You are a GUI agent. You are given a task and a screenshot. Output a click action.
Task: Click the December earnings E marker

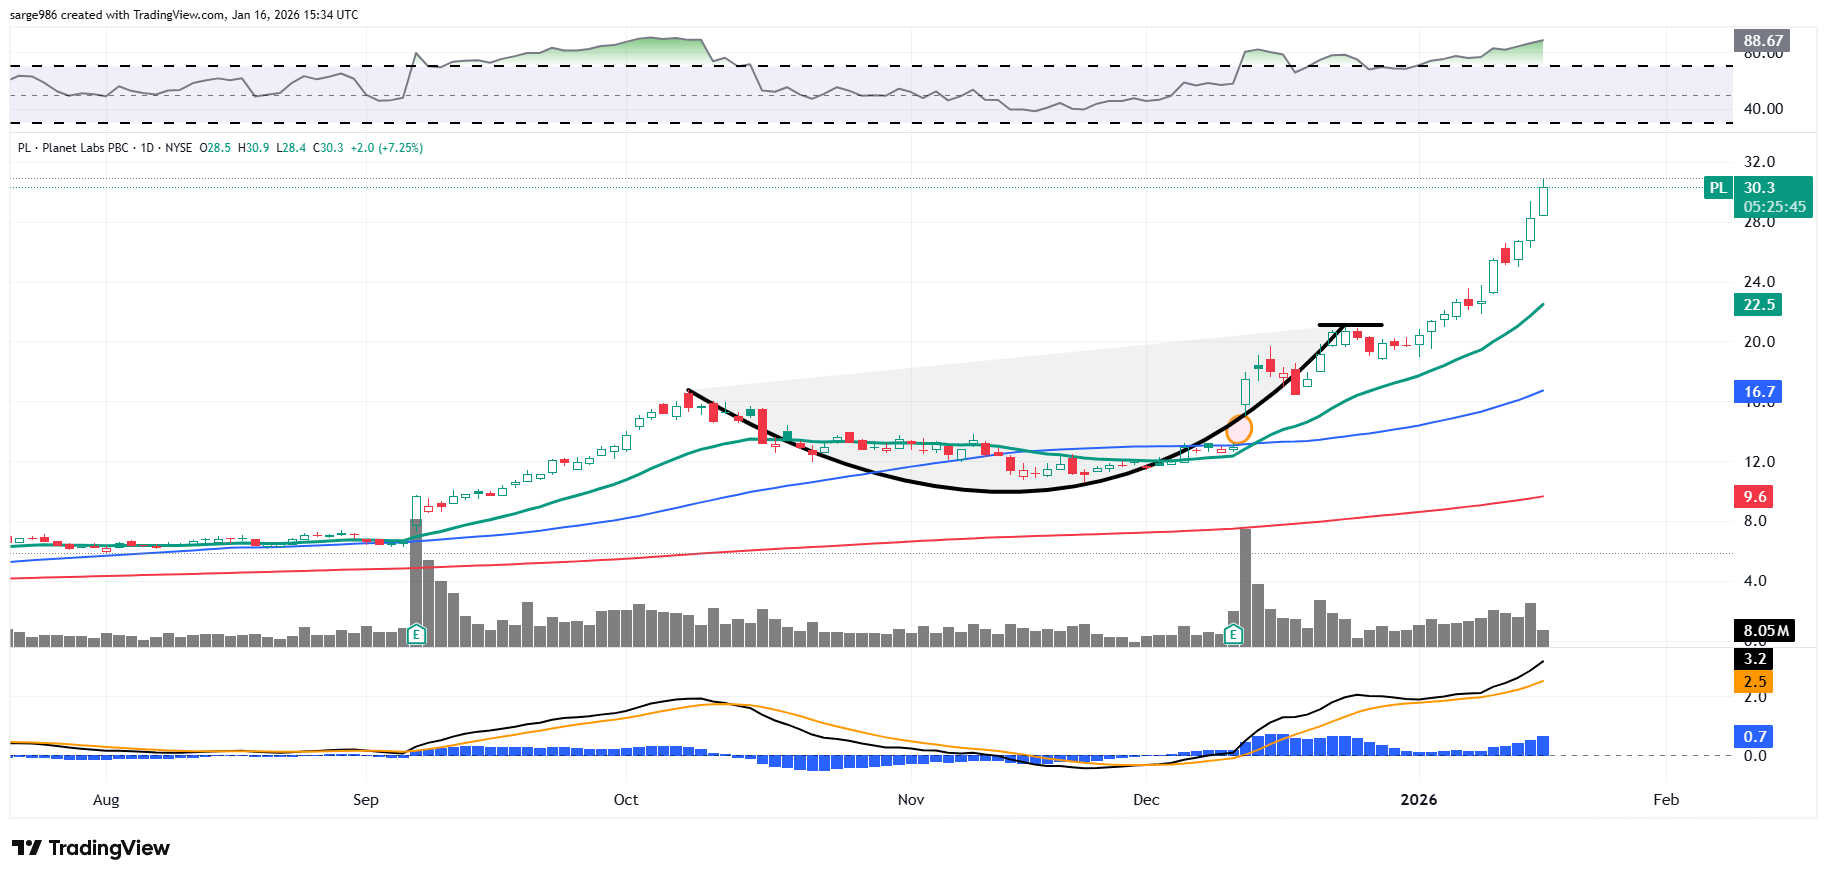[1234, 634]
